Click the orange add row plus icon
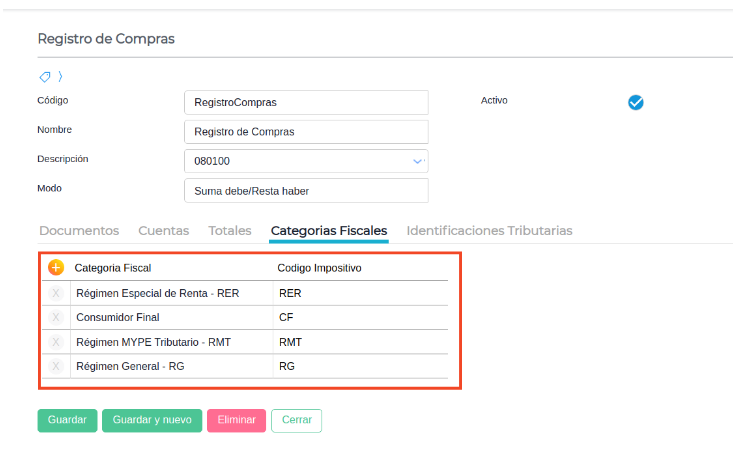 (56, 268)
